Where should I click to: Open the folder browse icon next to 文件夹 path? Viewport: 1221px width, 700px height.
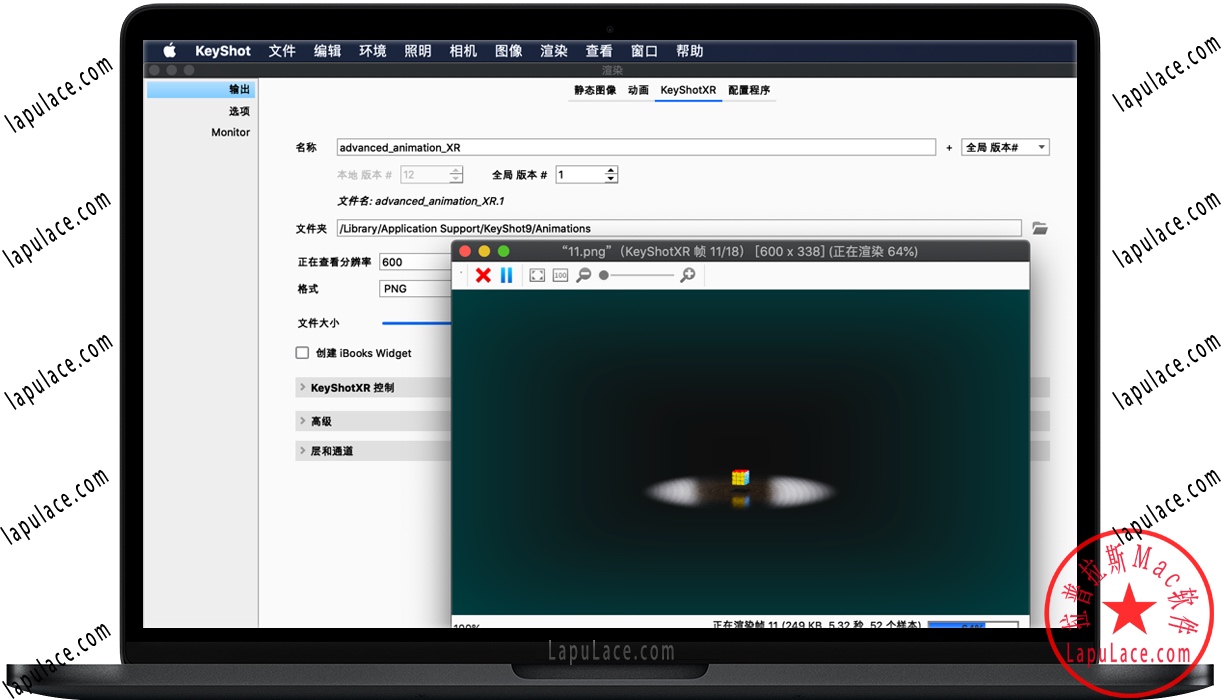[1040, 228]
